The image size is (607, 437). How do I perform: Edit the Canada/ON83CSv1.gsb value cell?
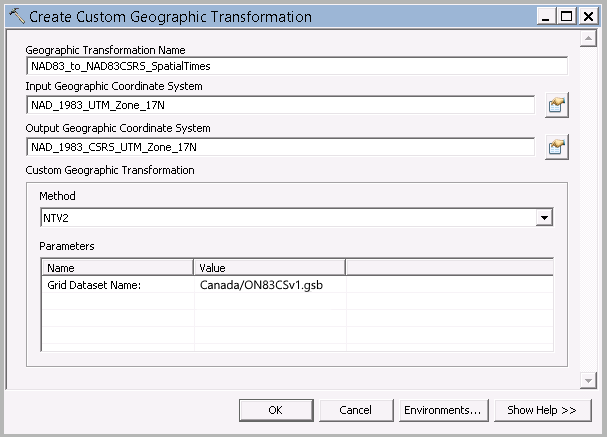click(x=269, y=285)
